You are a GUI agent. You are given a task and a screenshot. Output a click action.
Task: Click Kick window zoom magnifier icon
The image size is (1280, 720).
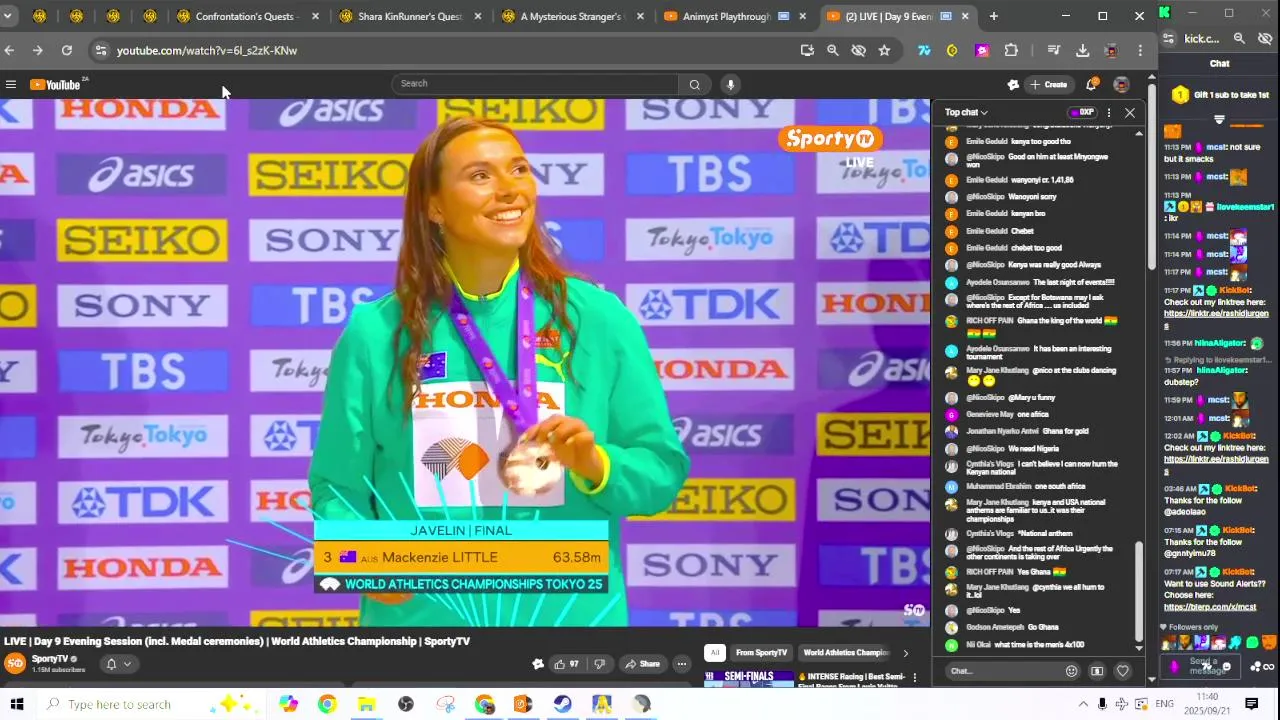[1239, 38]
